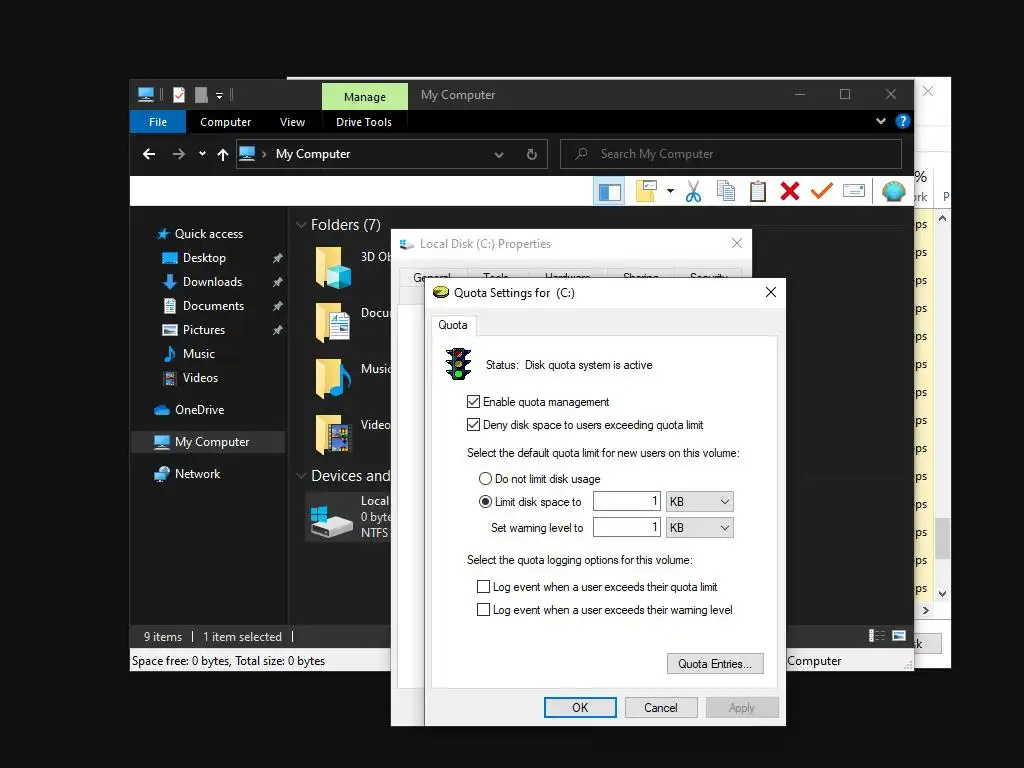Click Cancel in Quota Settings dialog

(x=661, y=707)
